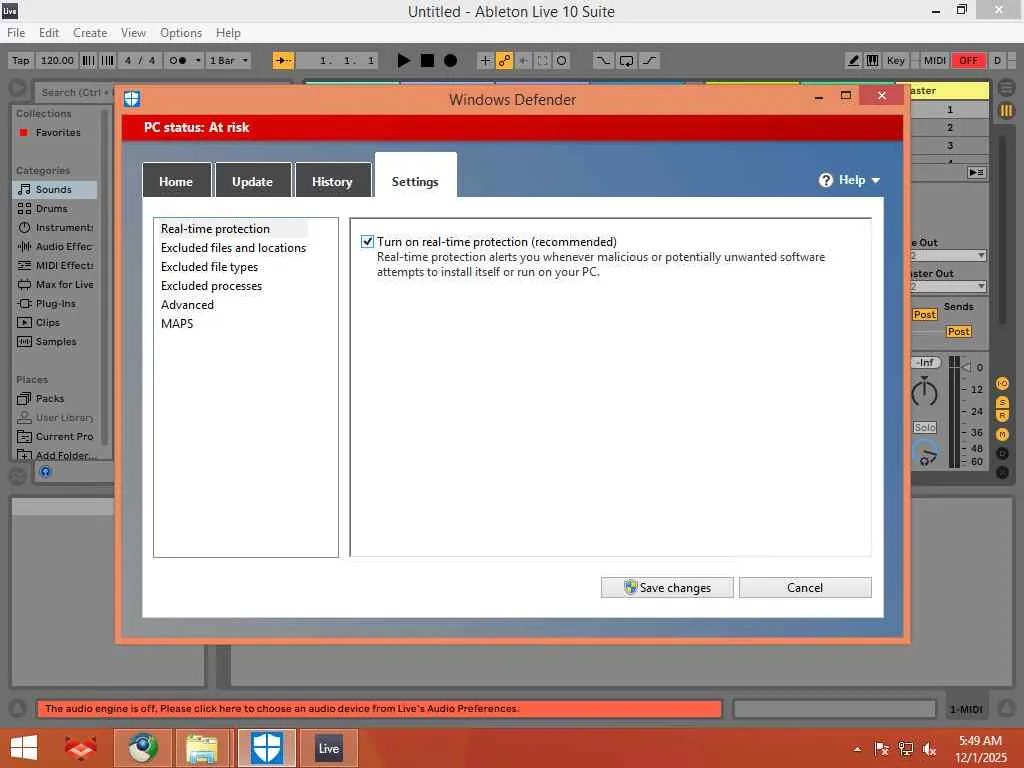Uncheck Turn on real-time protection checkbox
Screen dimensions: 1024x768
coord(367,242)
